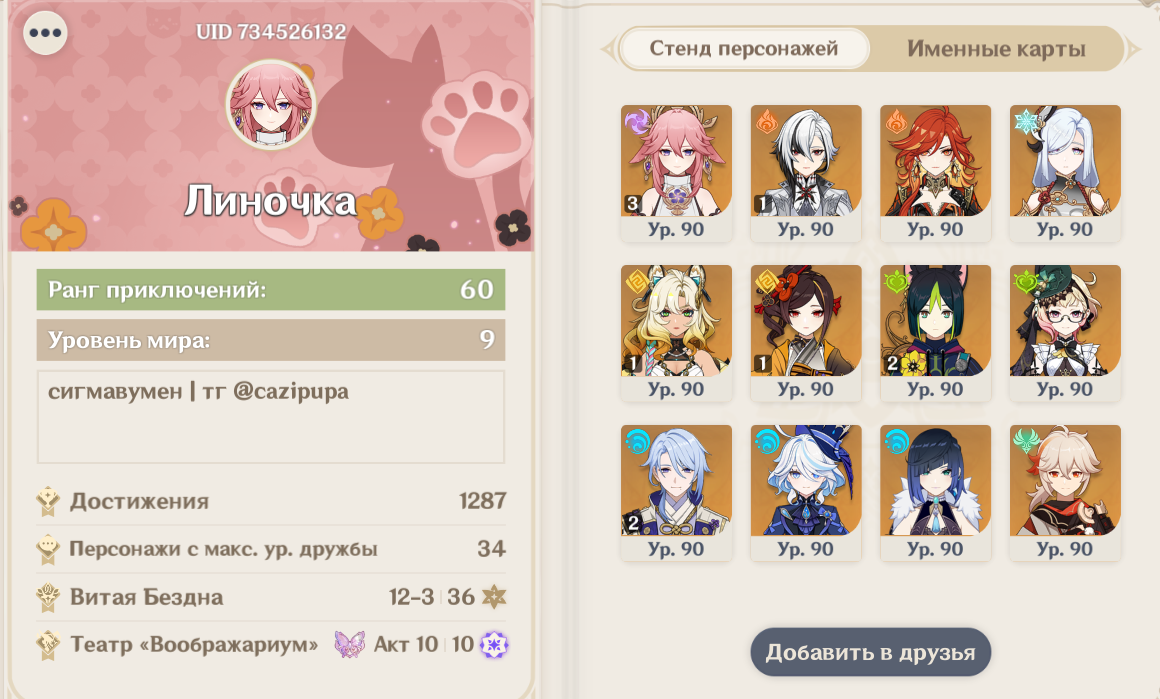1160x699 pixels.
Task: Choose the green-streaked Dendro character with ears
Action: coord(935,333)
